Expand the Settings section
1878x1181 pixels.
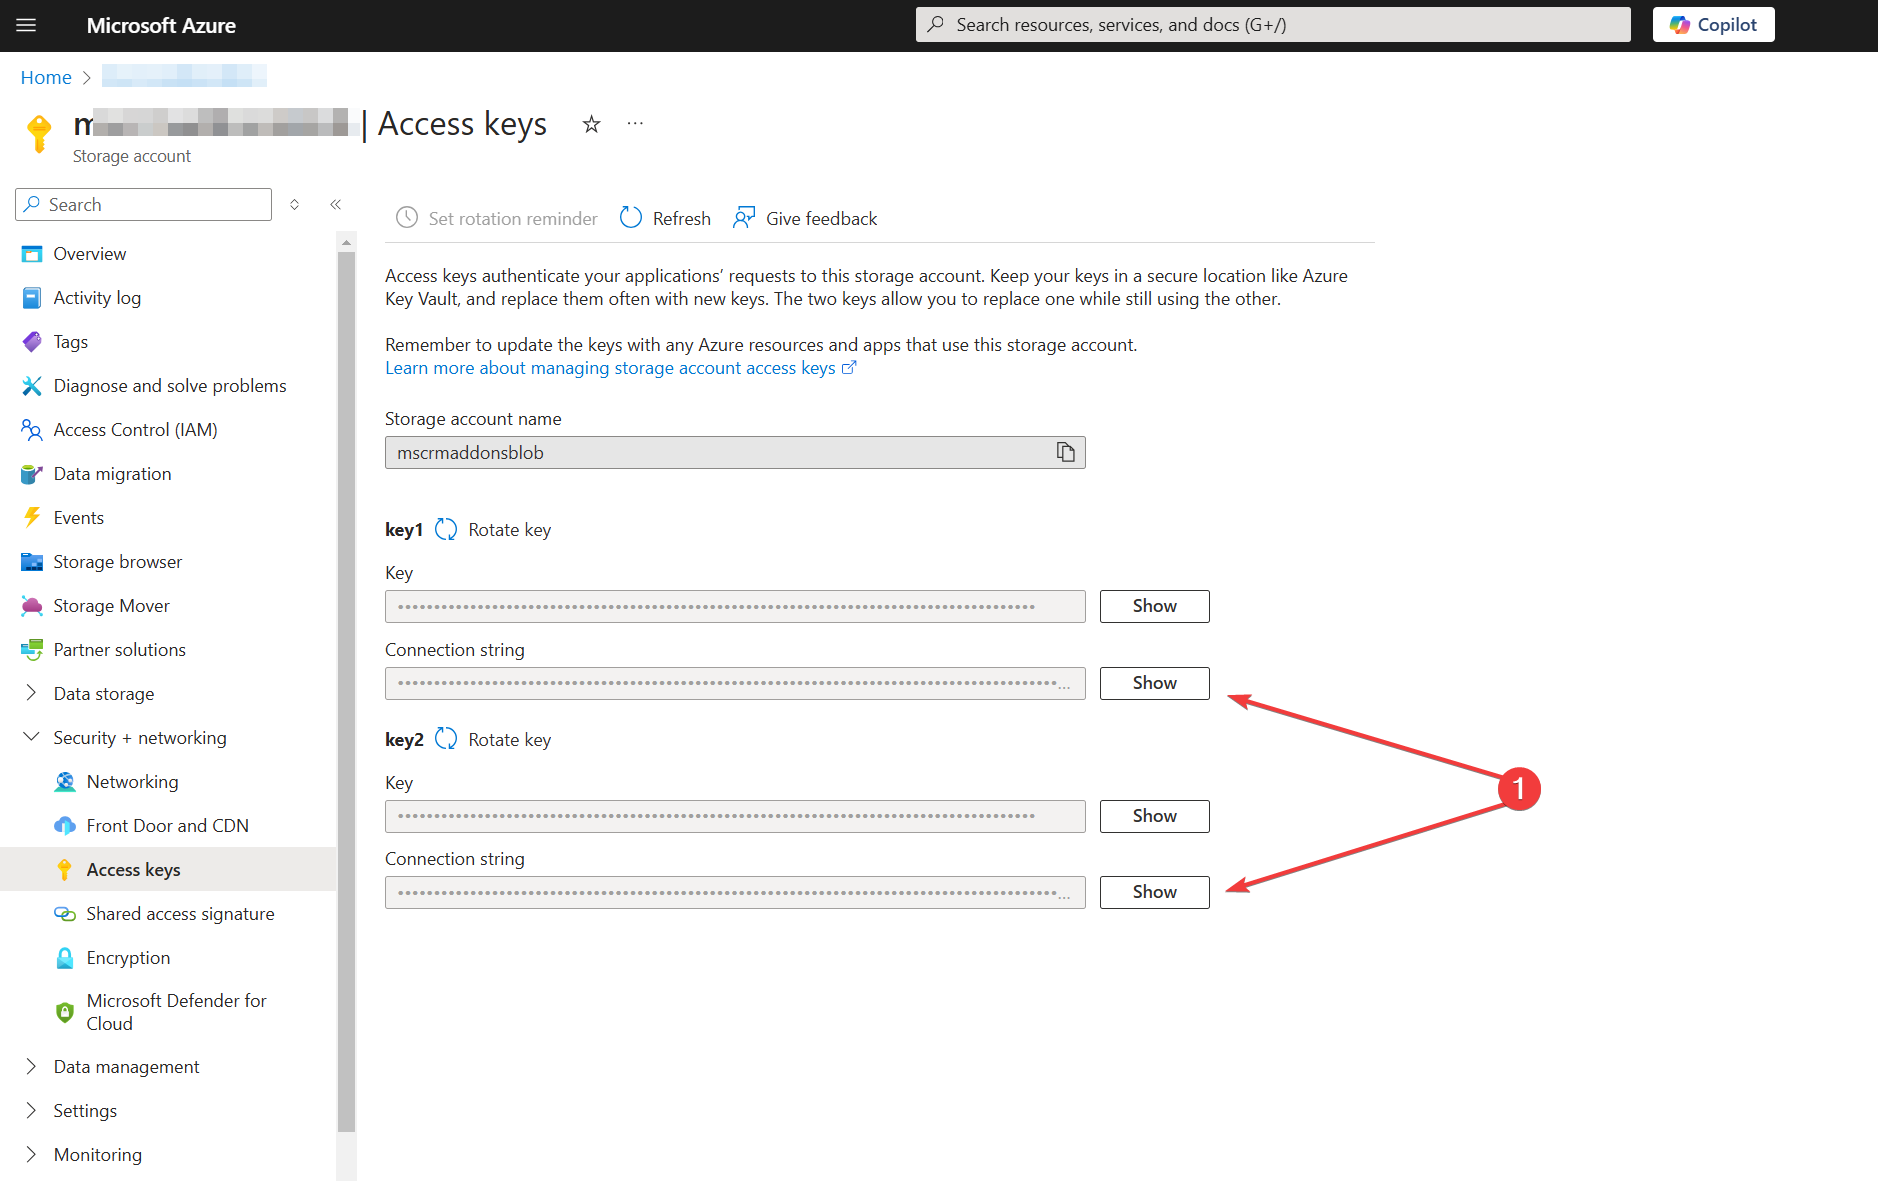pyautogui.click(x=31, y=1110)
